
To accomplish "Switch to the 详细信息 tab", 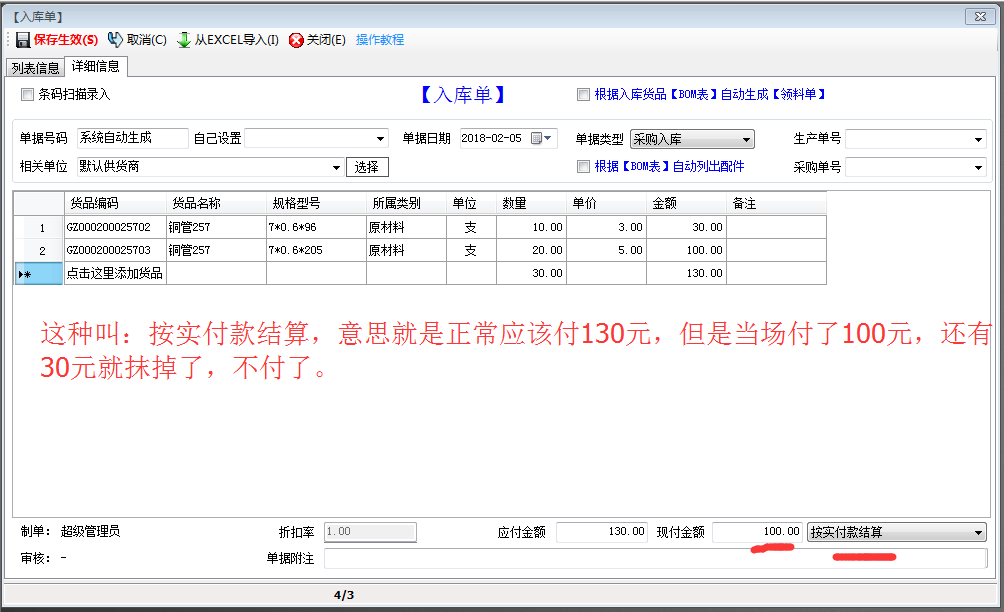I will pos(96,67).
